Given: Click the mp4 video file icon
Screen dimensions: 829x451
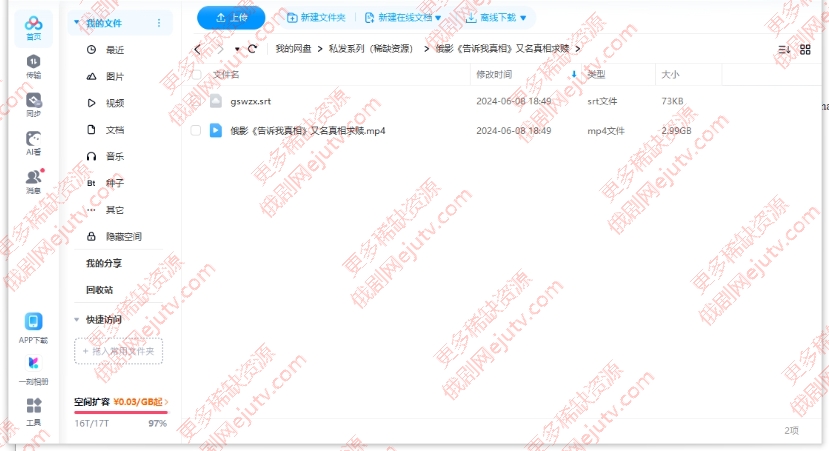Looking at the screenshot, I should tap(216, 130).
